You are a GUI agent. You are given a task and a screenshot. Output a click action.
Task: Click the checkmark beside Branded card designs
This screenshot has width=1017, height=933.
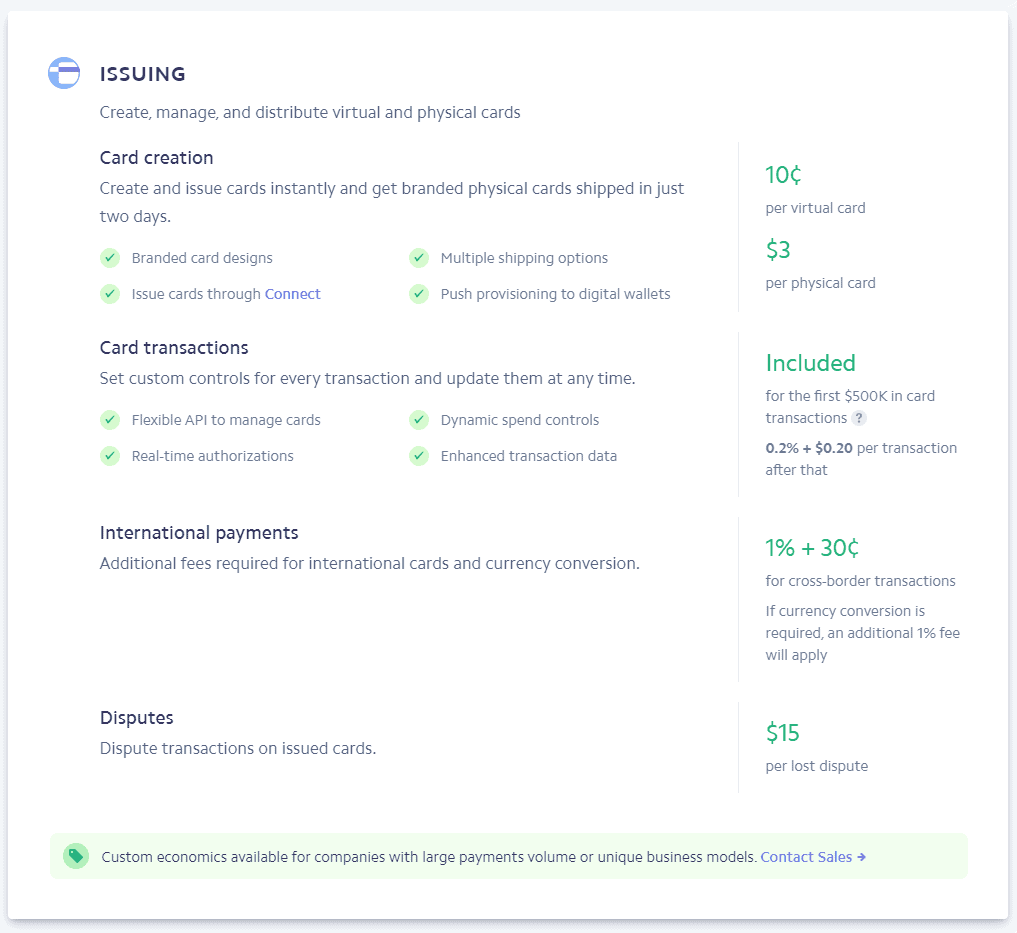tap(110, 258)
